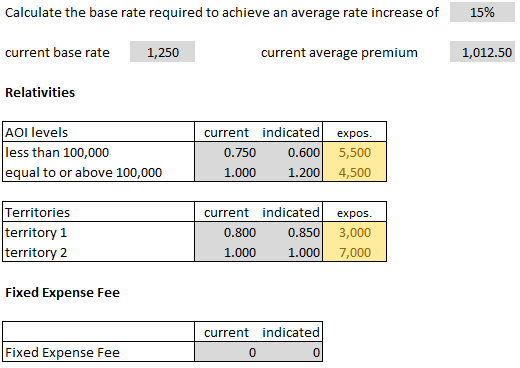Image resolution: width=520 pixels, height=368 pixels.
Task: Select the Fixed Expense Fee bold heading
Action: point(62,292)
